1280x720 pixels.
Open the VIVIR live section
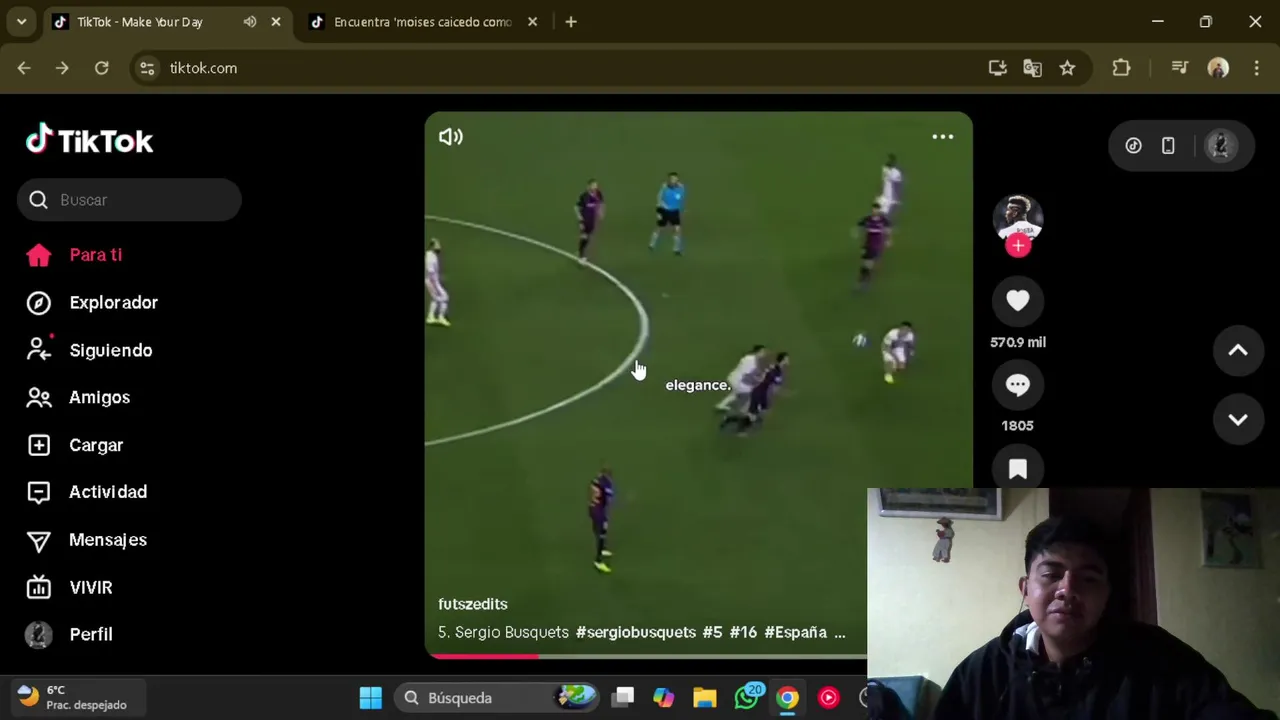(x=69, y=587)
